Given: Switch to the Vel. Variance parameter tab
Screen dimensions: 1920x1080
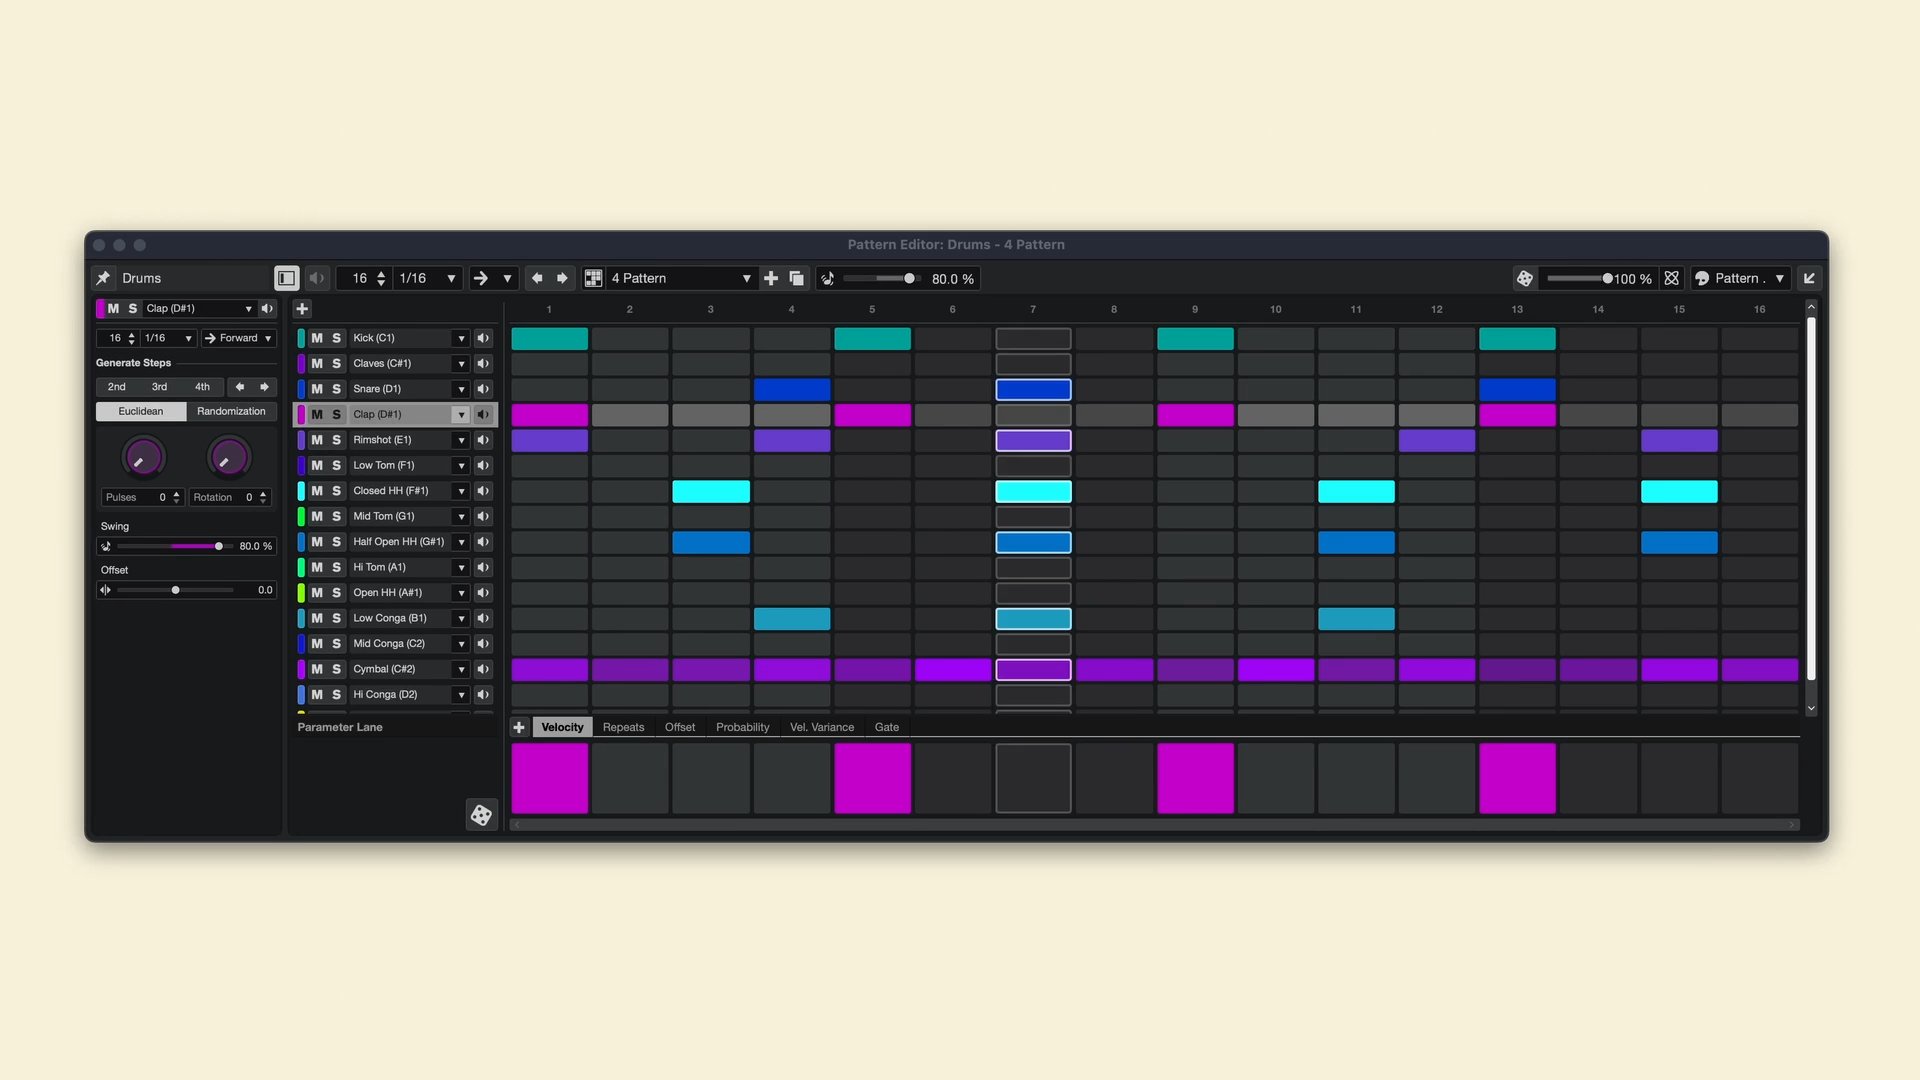Looking at the screenshot, I should point(822,727).
